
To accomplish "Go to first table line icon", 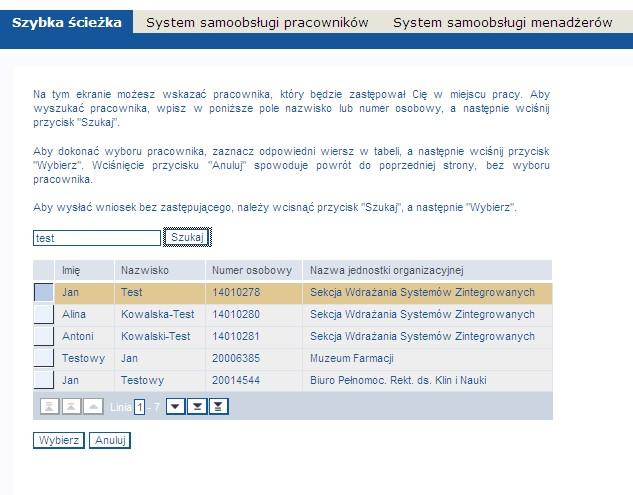I will tap(50, 407).
